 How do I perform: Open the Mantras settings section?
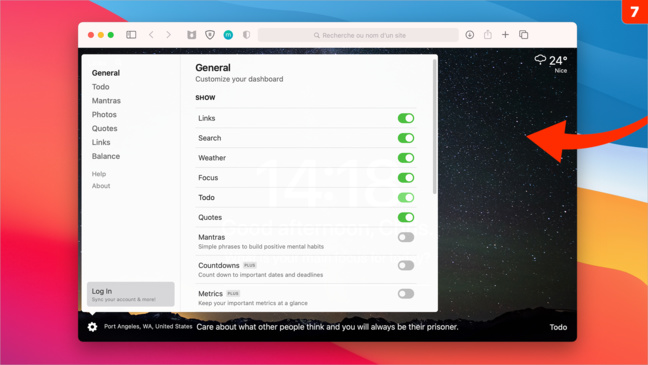tap(106, 101)
